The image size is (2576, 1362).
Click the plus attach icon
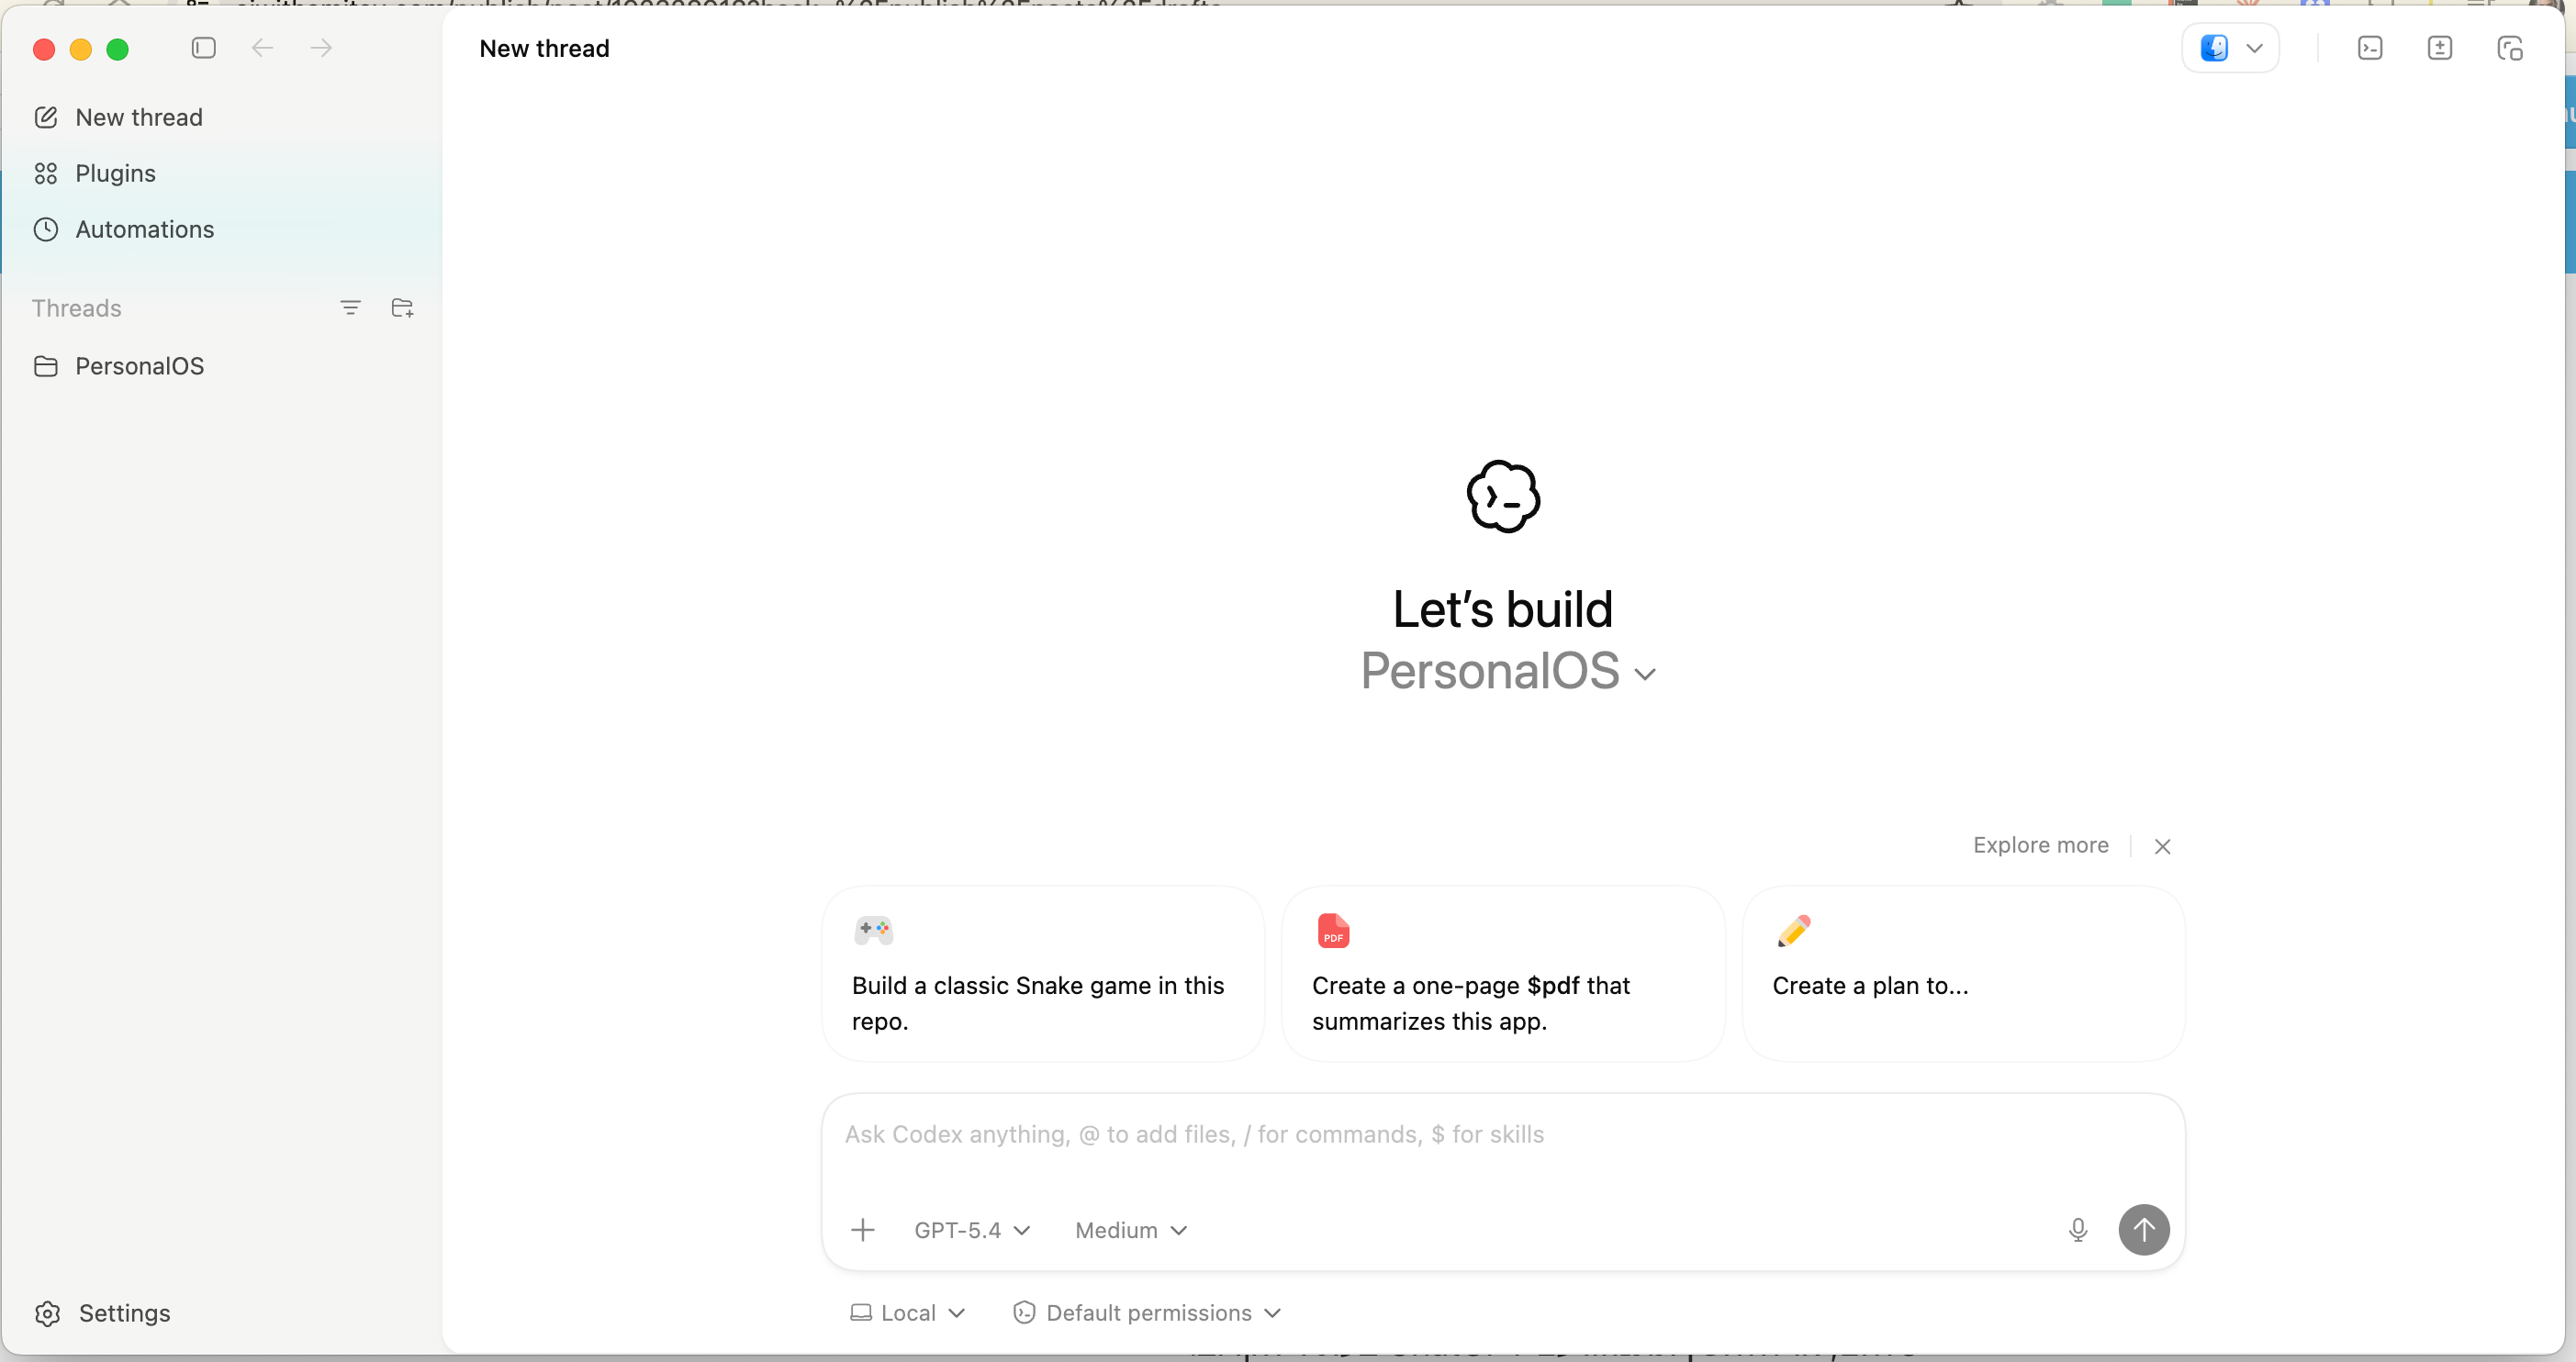tap(863, 1230)
